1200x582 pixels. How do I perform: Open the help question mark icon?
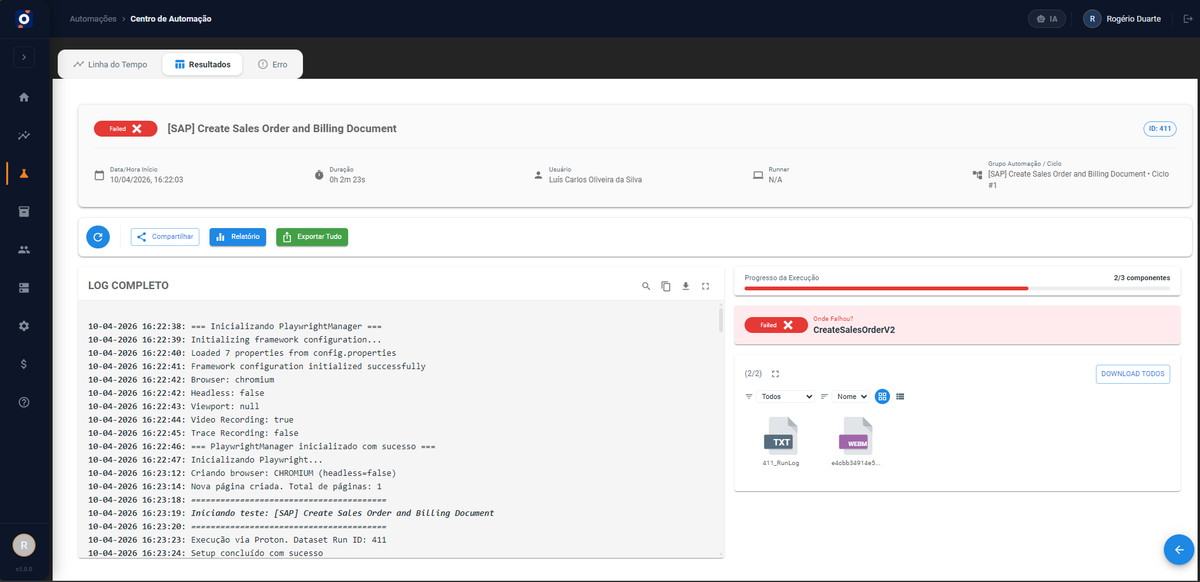(24, 402)
